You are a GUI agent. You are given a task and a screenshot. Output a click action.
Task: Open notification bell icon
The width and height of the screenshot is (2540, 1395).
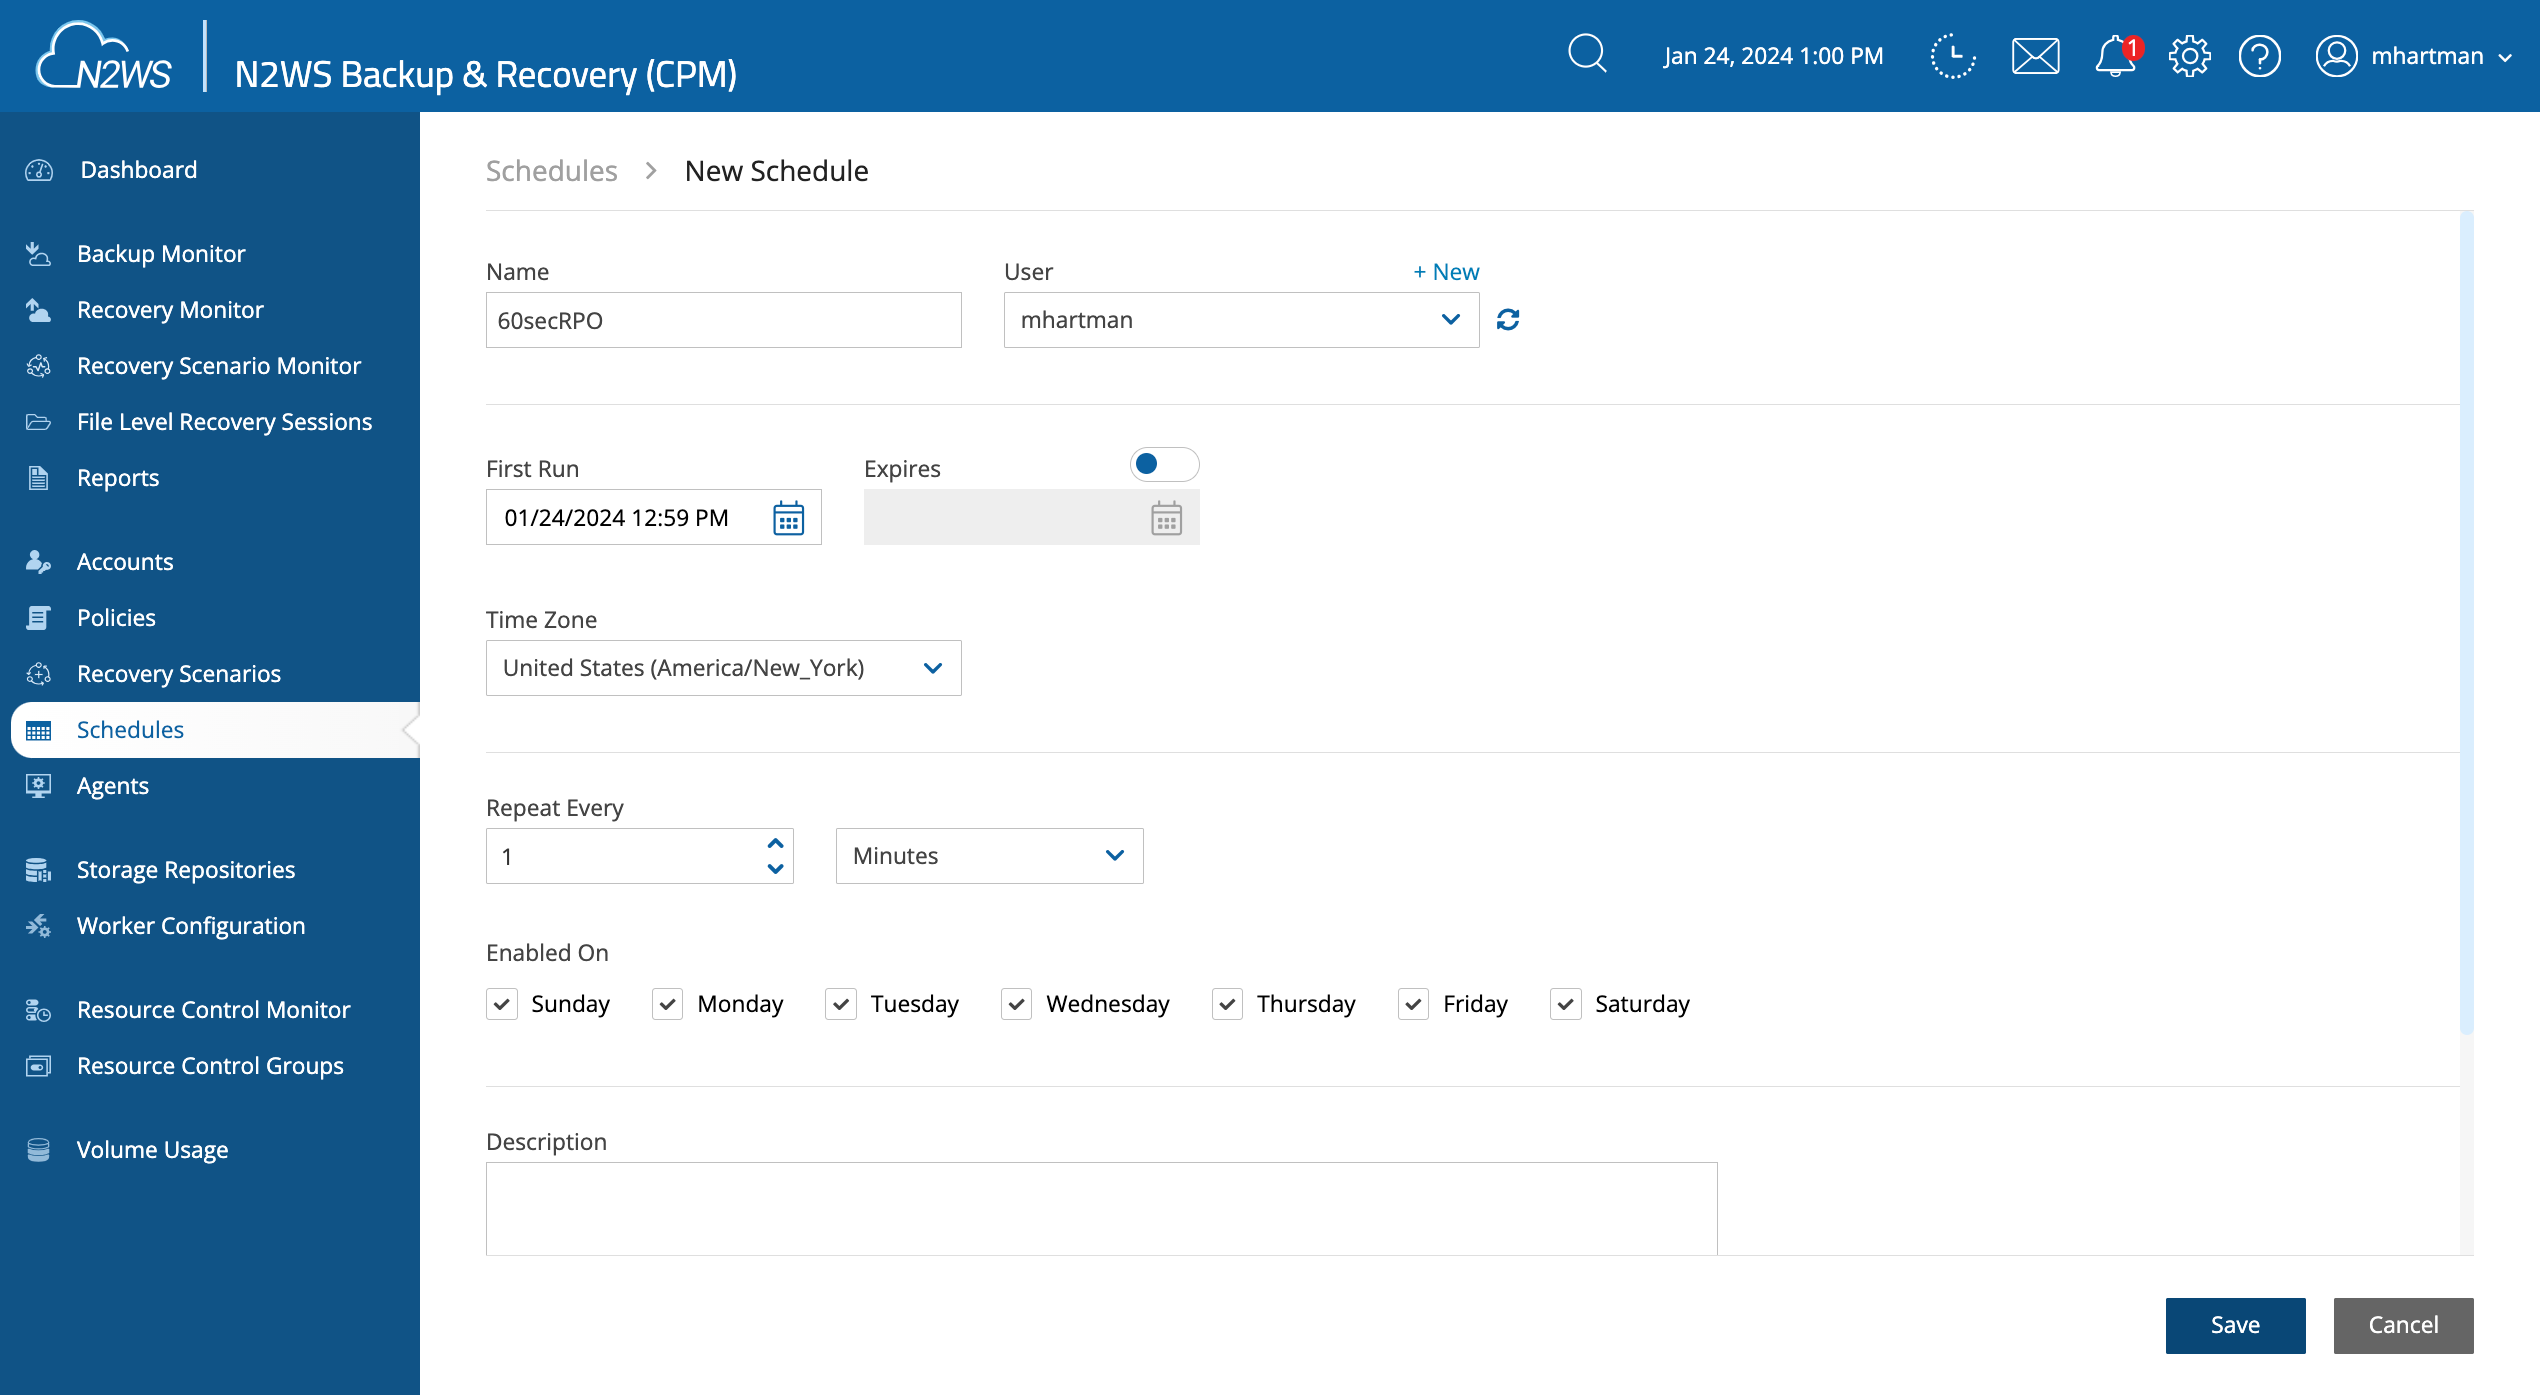click(x=2116, y=57)
